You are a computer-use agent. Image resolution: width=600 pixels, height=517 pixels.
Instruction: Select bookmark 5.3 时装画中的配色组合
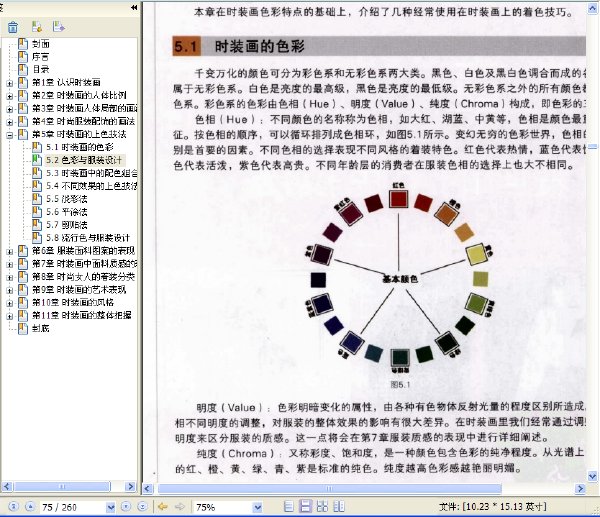[x=91, y=173]
